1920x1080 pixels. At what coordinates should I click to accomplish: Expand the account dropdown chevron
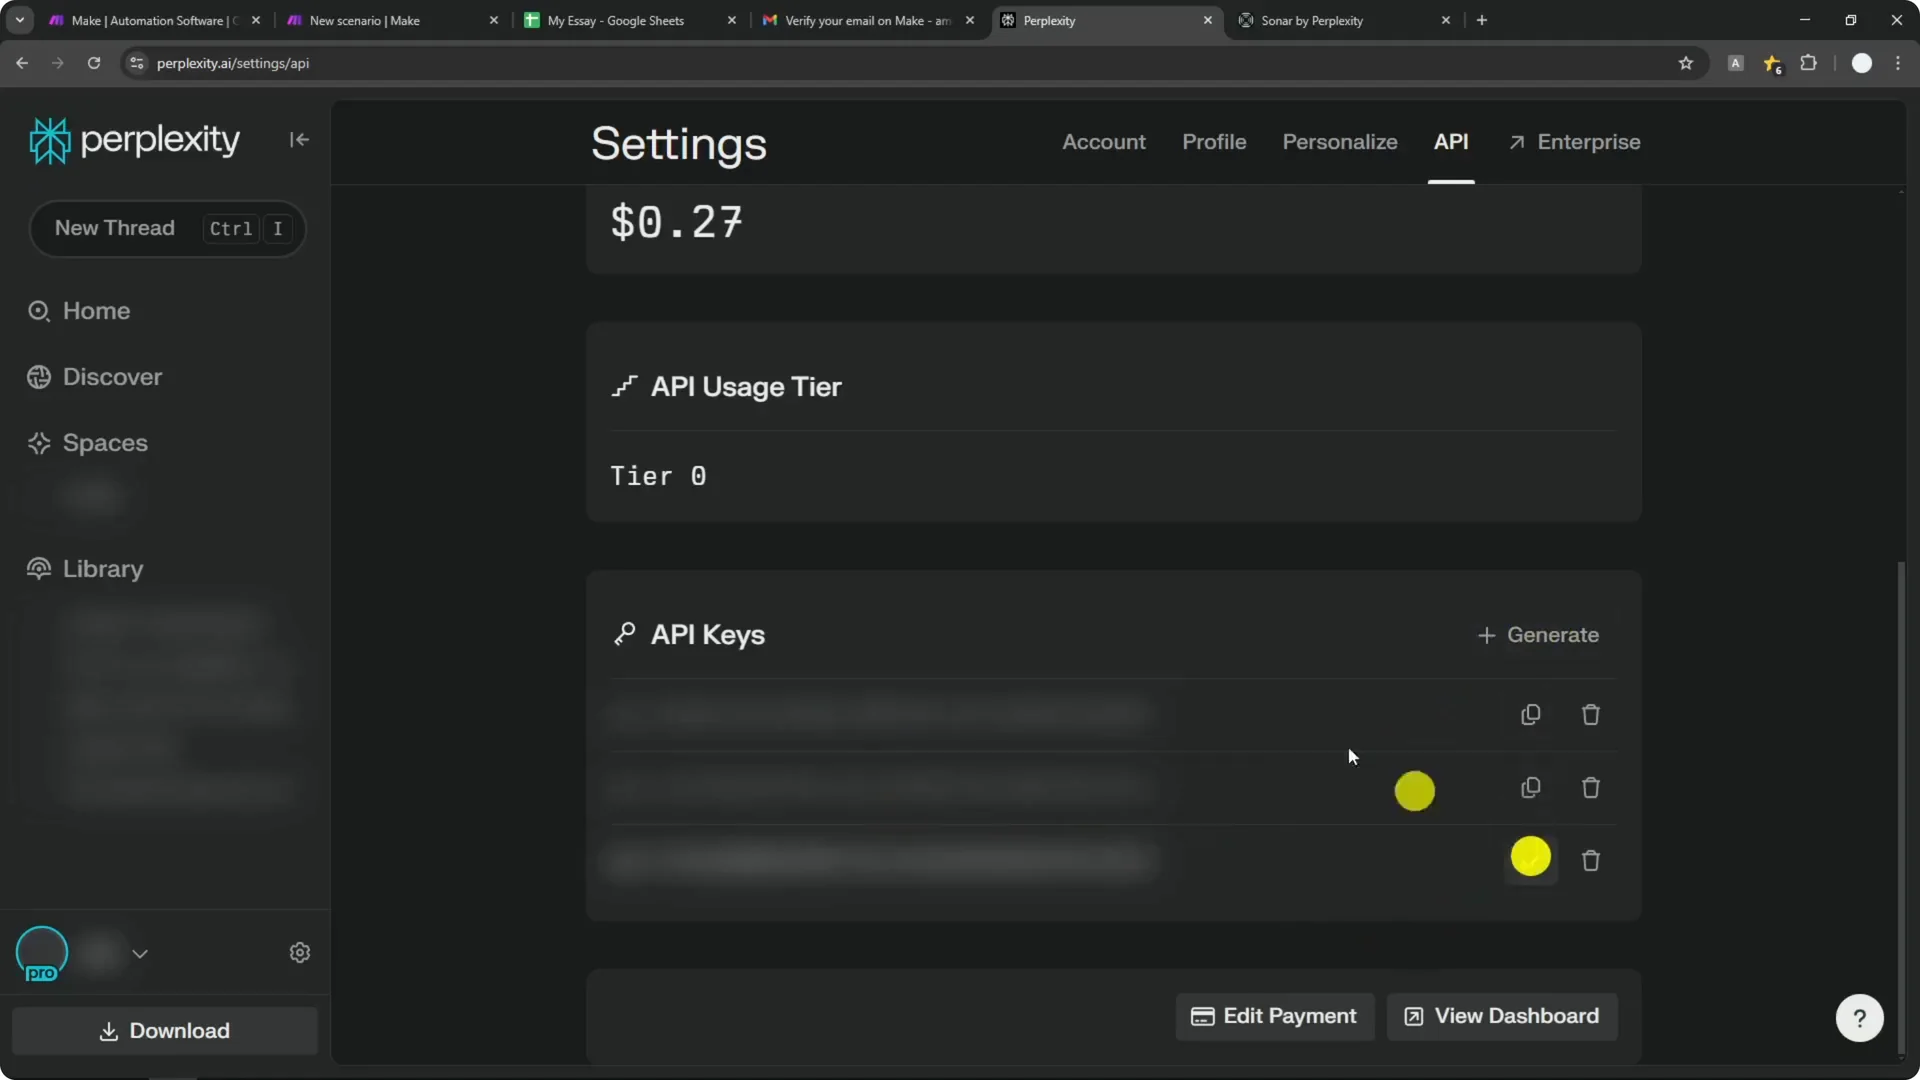pos(141,953)
